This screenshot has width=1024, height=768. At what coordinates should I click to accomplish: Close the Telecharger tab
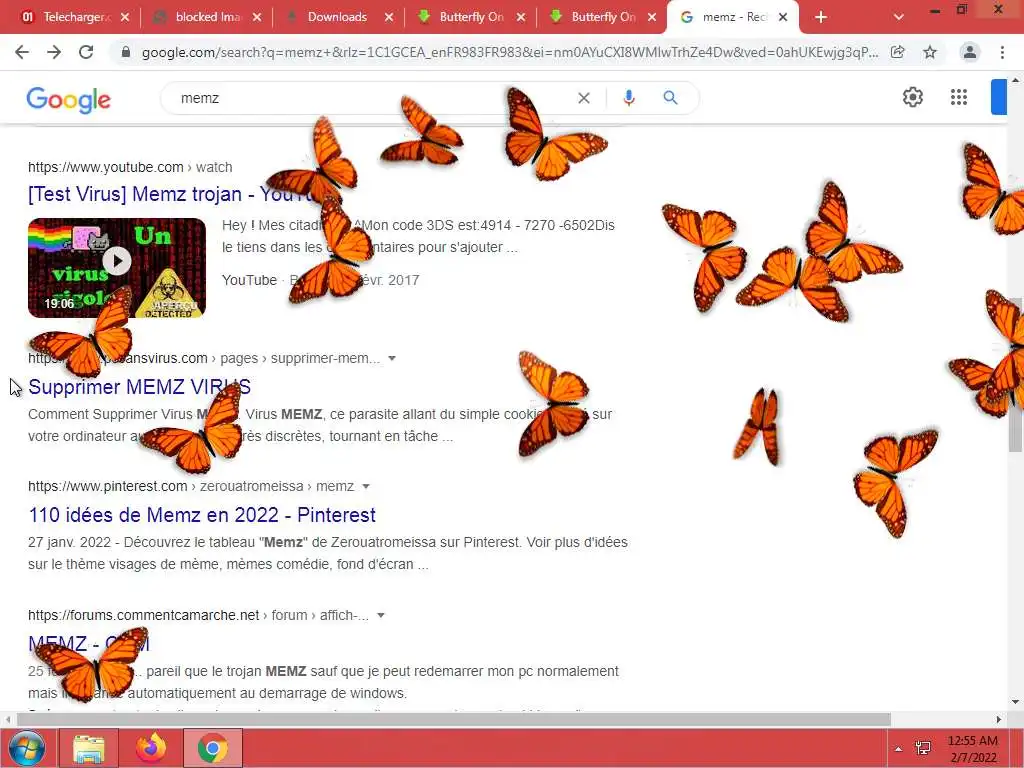[x=125, y=17]
